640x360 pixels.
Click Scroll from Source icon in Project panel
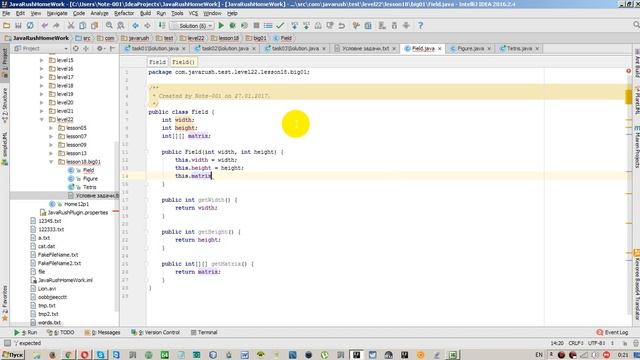point(76,48)
